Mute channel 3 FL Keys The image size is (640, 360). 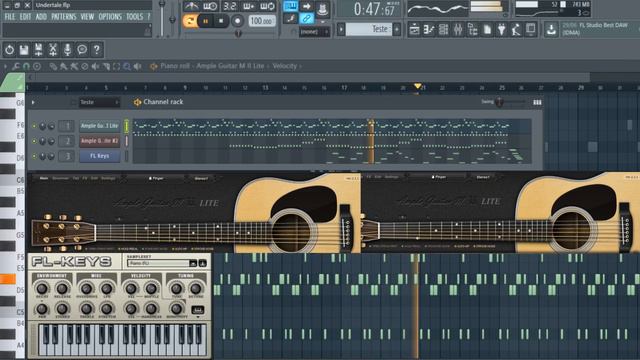[x=34, y=156]
